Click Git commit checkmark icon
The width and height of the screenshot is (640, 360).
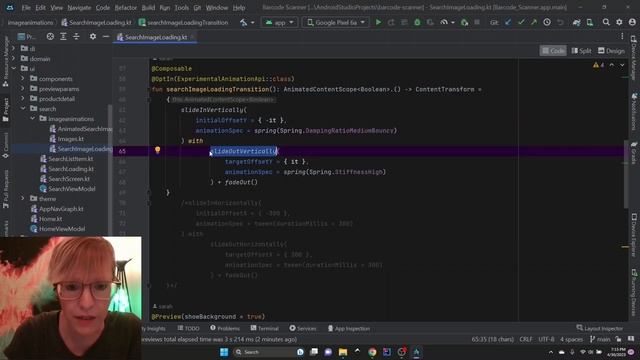[521, 22]
